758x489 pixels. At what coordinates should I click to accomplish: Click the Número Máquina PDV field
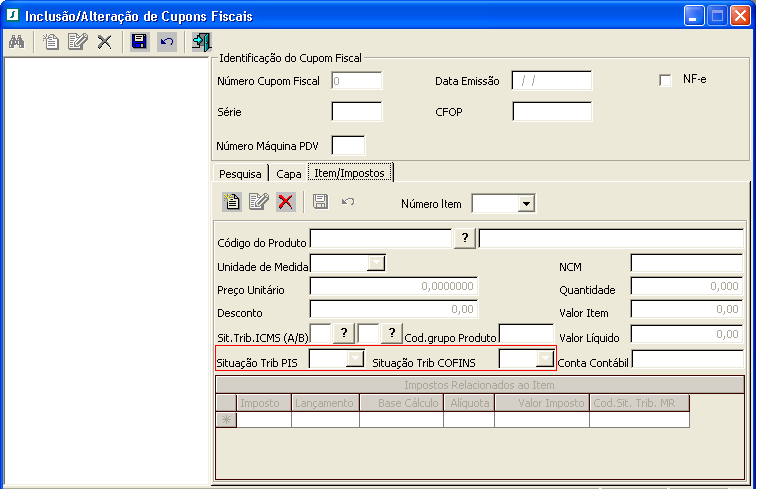(348, 146)
